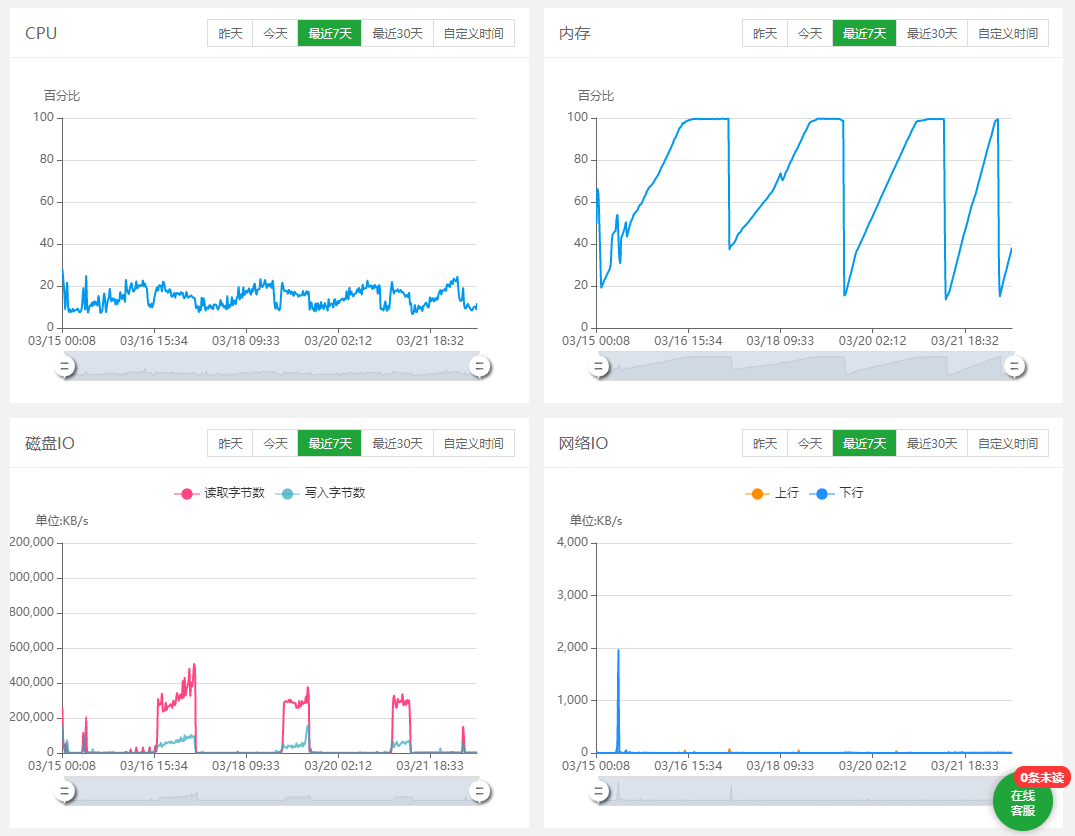Screen dimensions: 1075x836
Task: Select 今天 tab in 网络IO panel
Action: [810, 444]
